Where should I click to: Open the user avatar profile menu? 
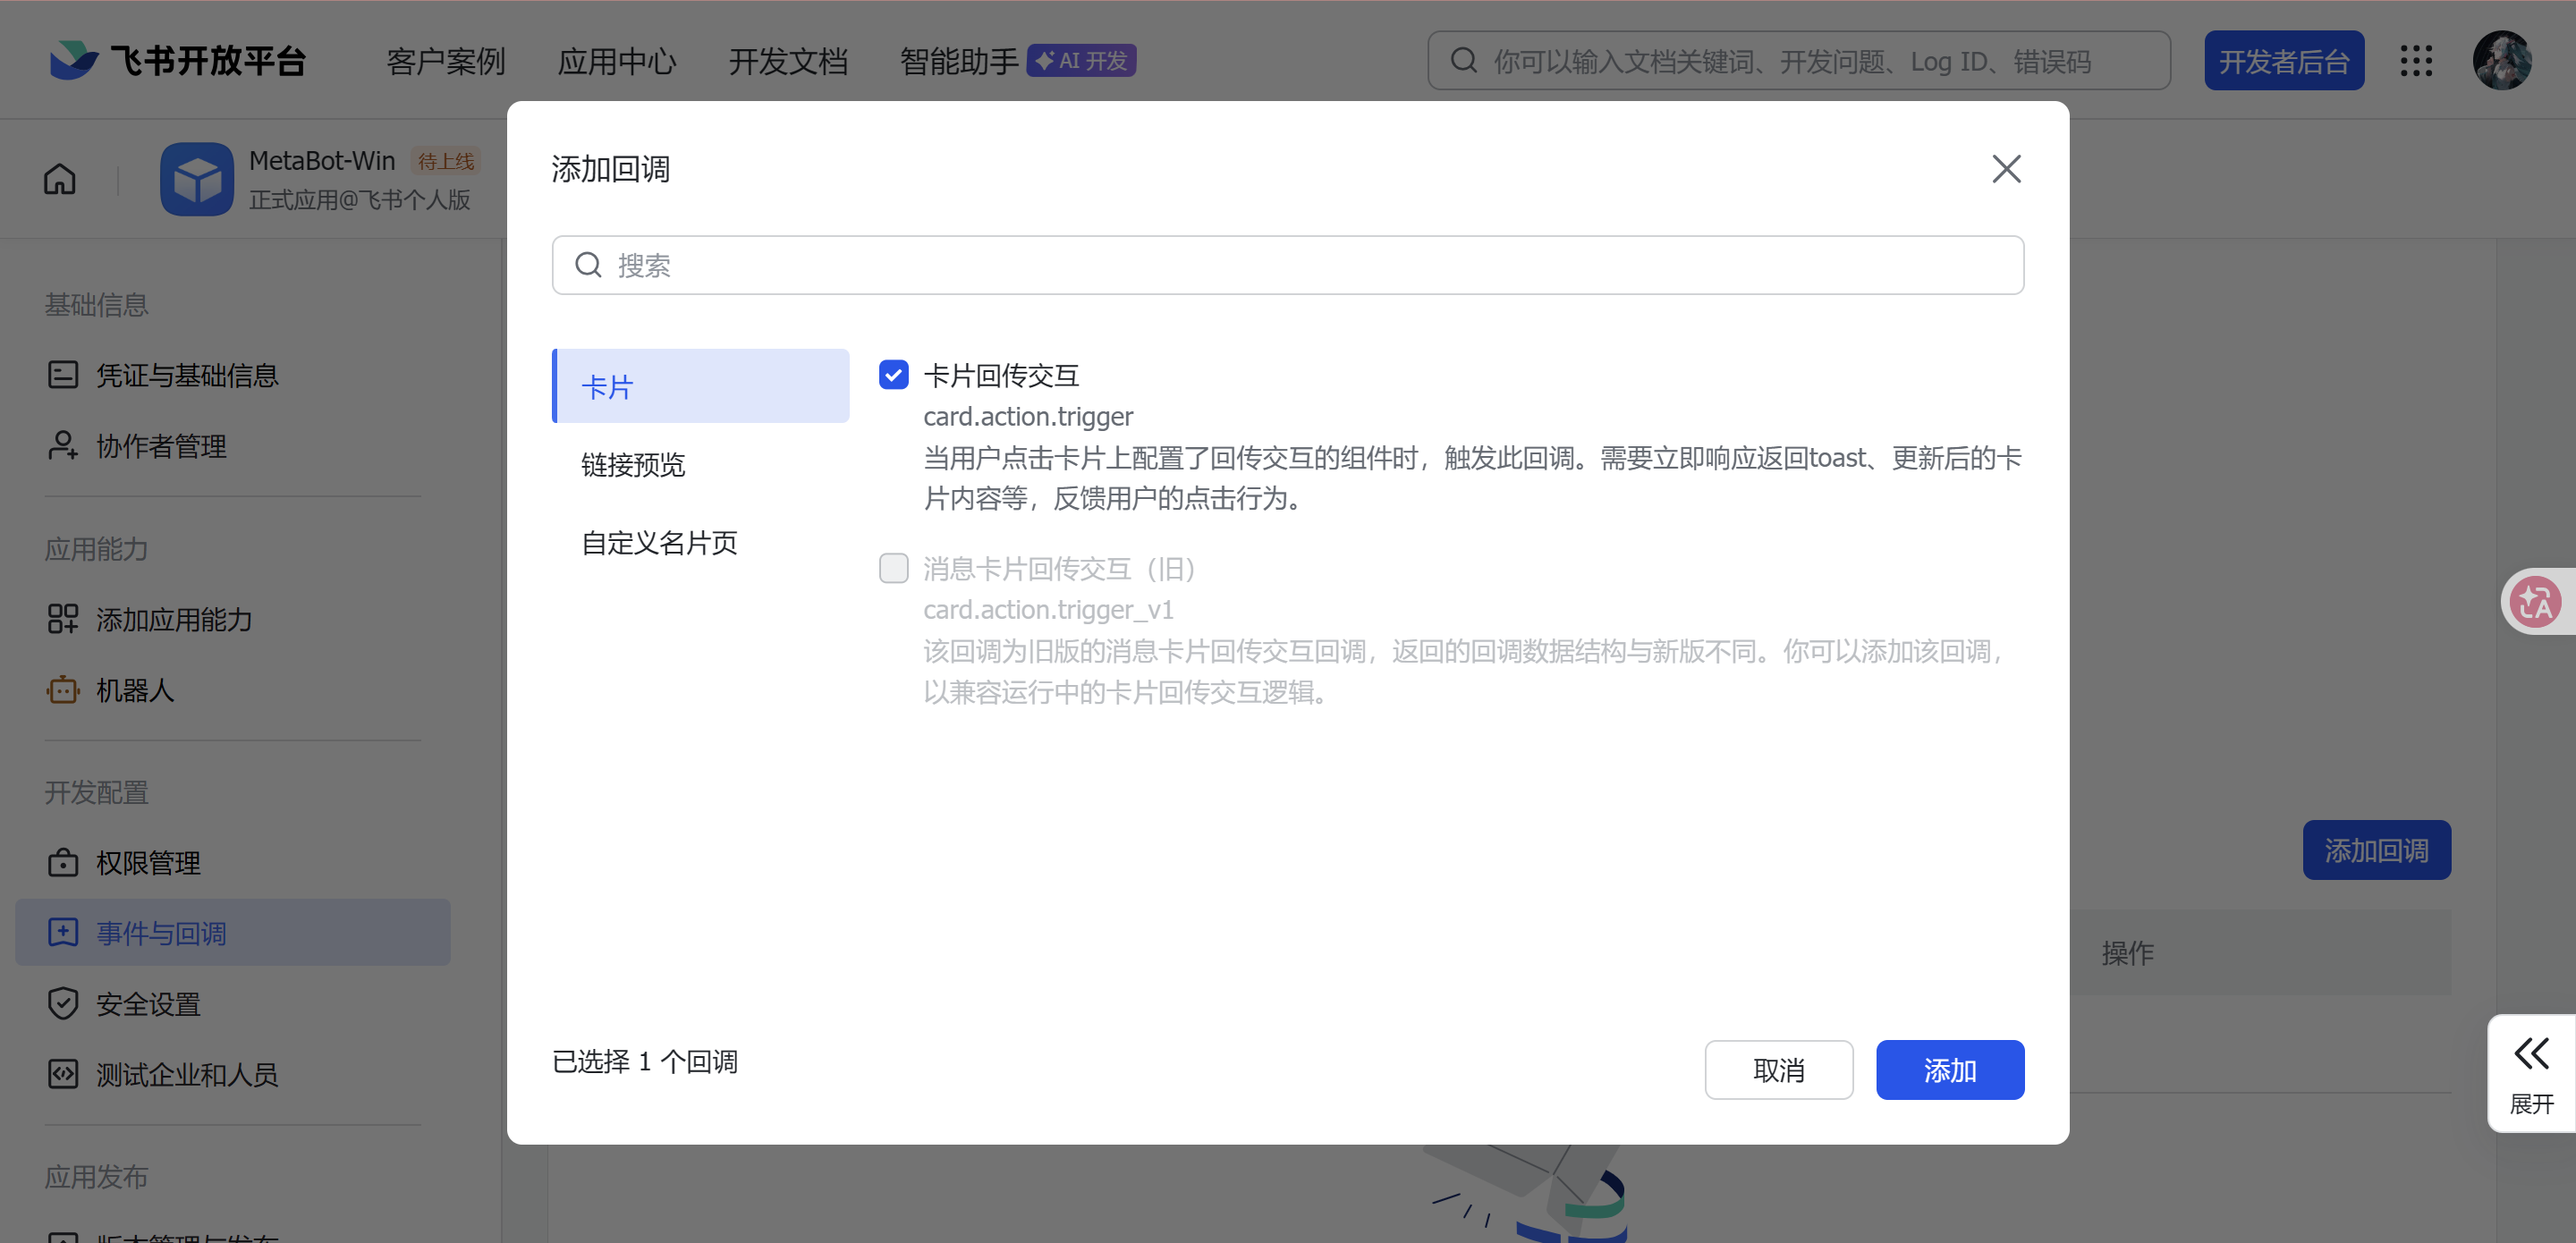tap(2501, 61)
